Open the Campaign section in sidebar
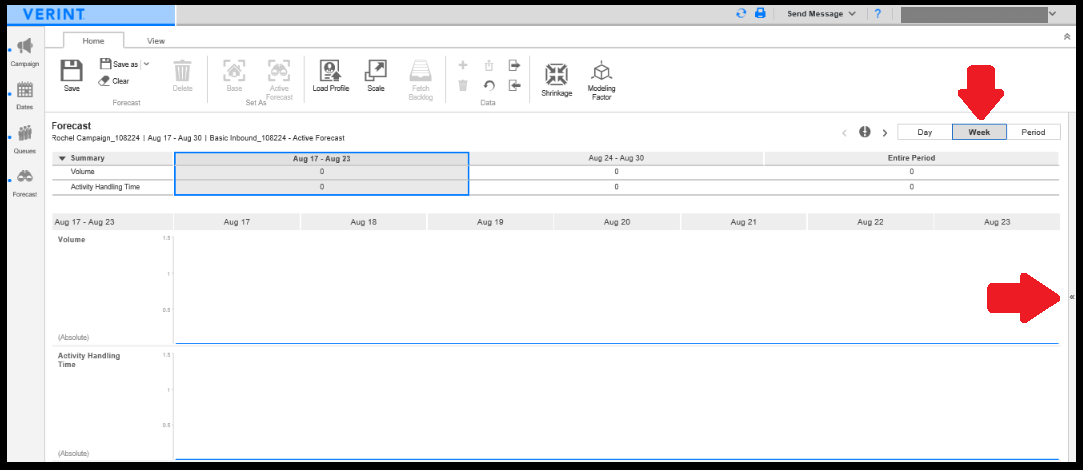Viewport: 1083px width, 470px height. pos(25,53)
